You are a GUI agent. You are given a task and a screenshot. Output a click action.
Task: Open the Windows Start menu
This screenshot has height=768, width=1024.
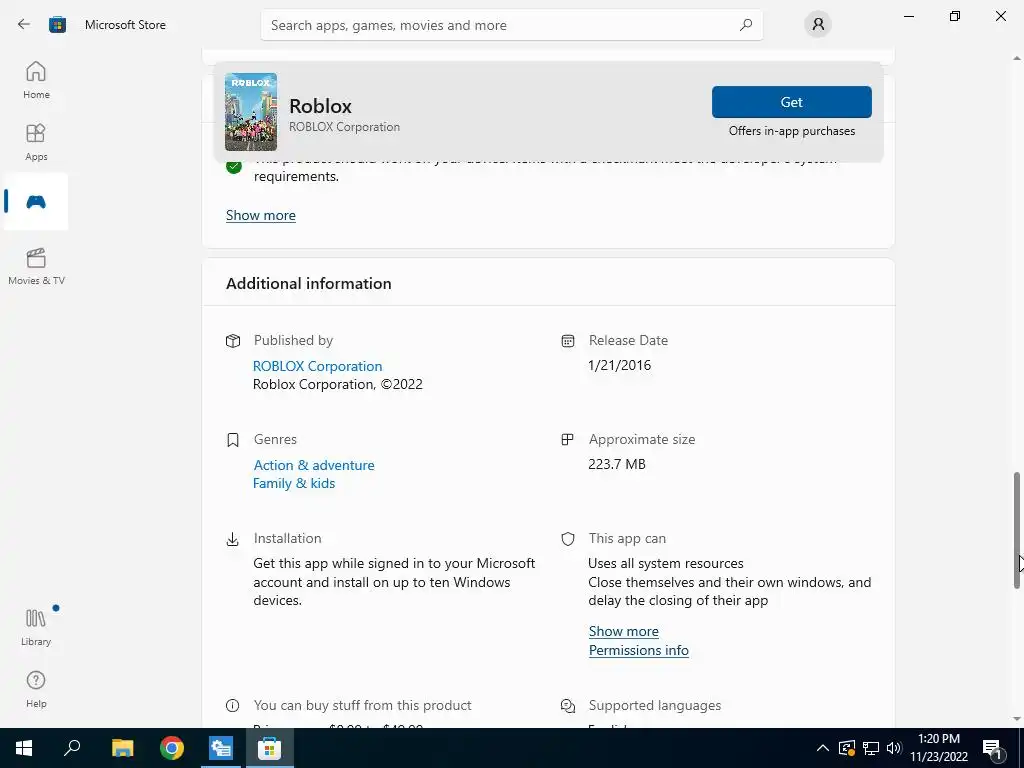[x=24, y=748]
